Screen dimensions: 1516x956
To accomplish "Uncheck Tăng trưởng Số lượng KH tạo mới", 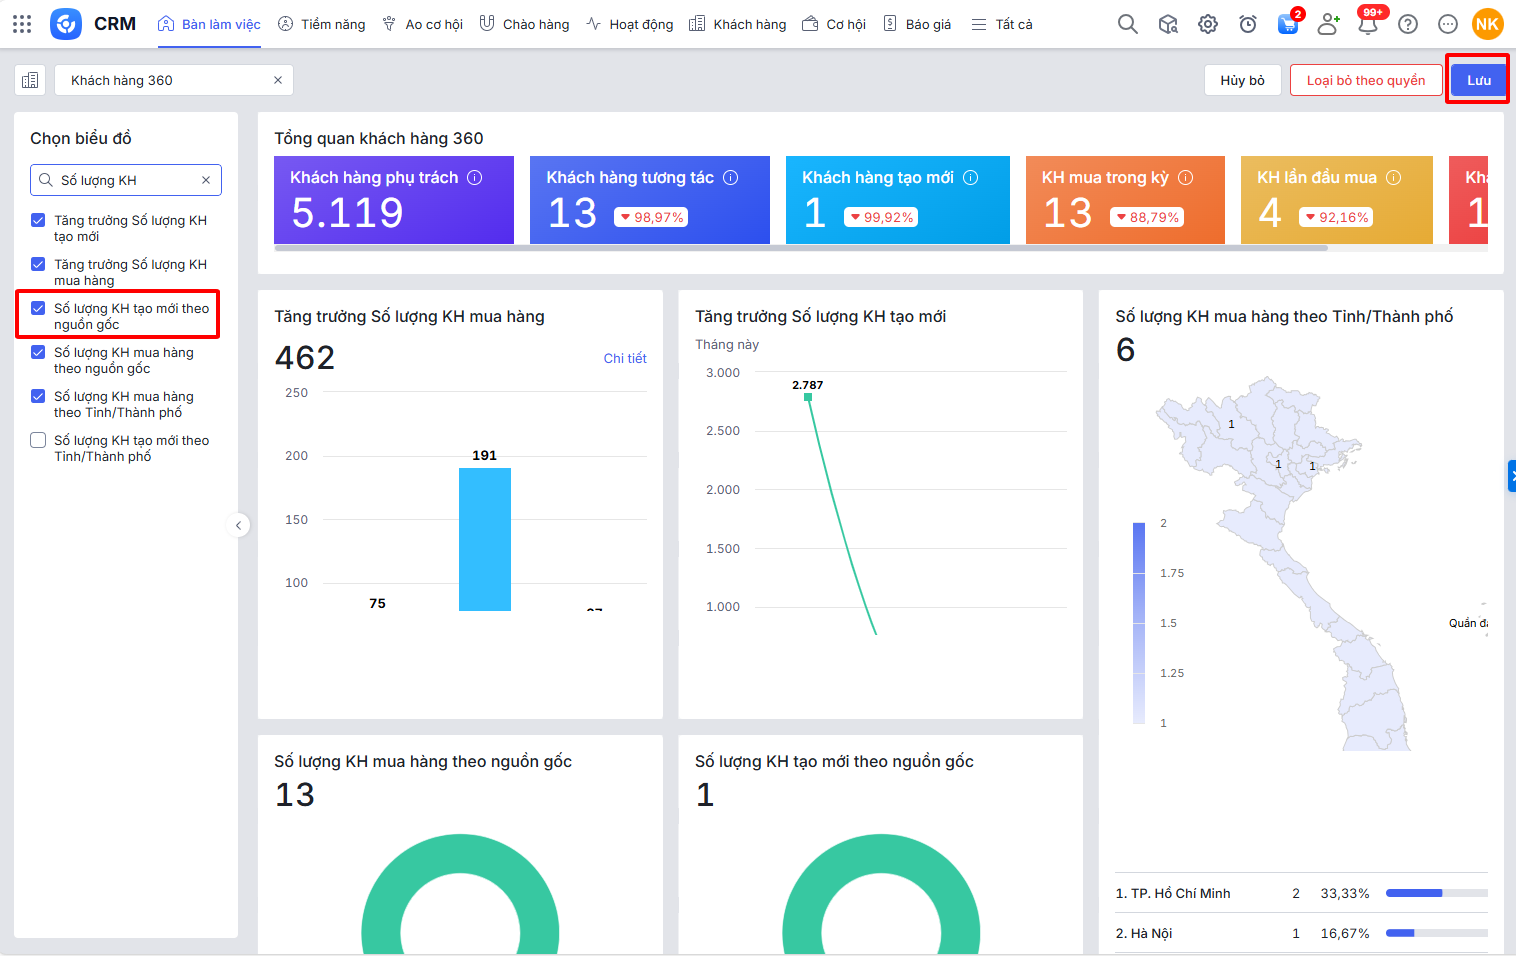I will pyautogui.click(x=38, y=221).
